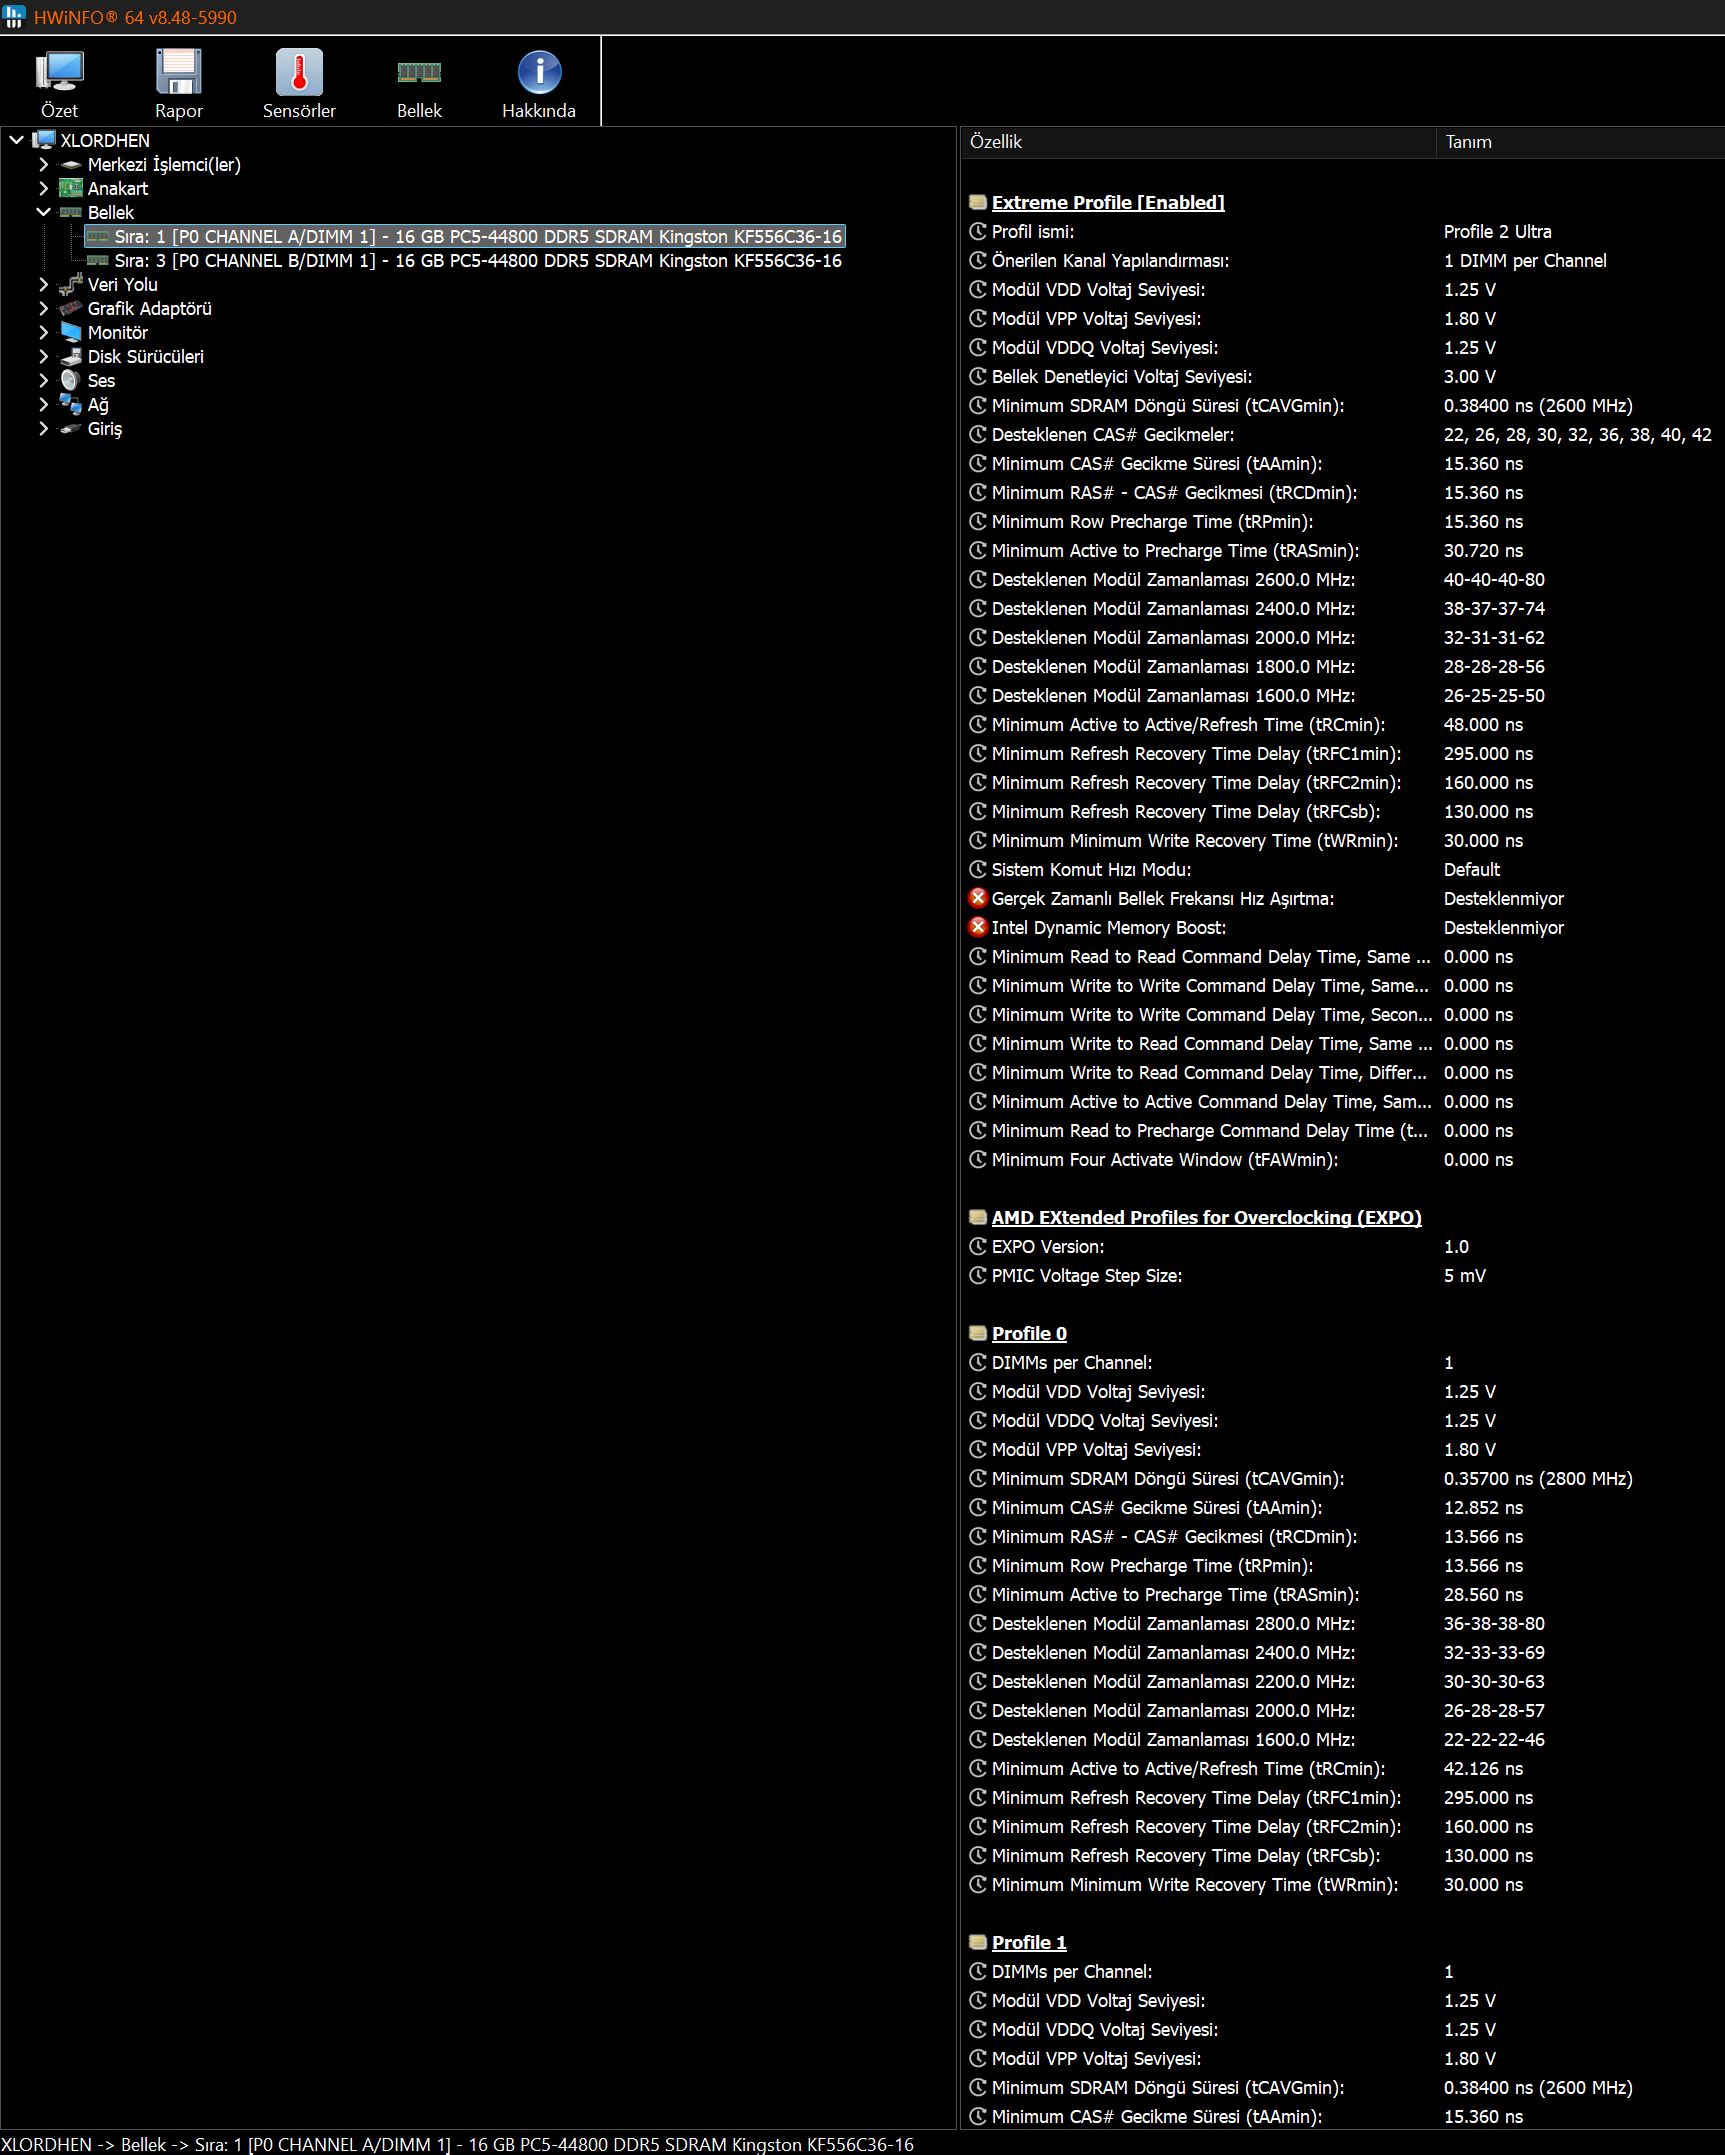
Task: Click the status bar path text
Action: pos(457,2144)
